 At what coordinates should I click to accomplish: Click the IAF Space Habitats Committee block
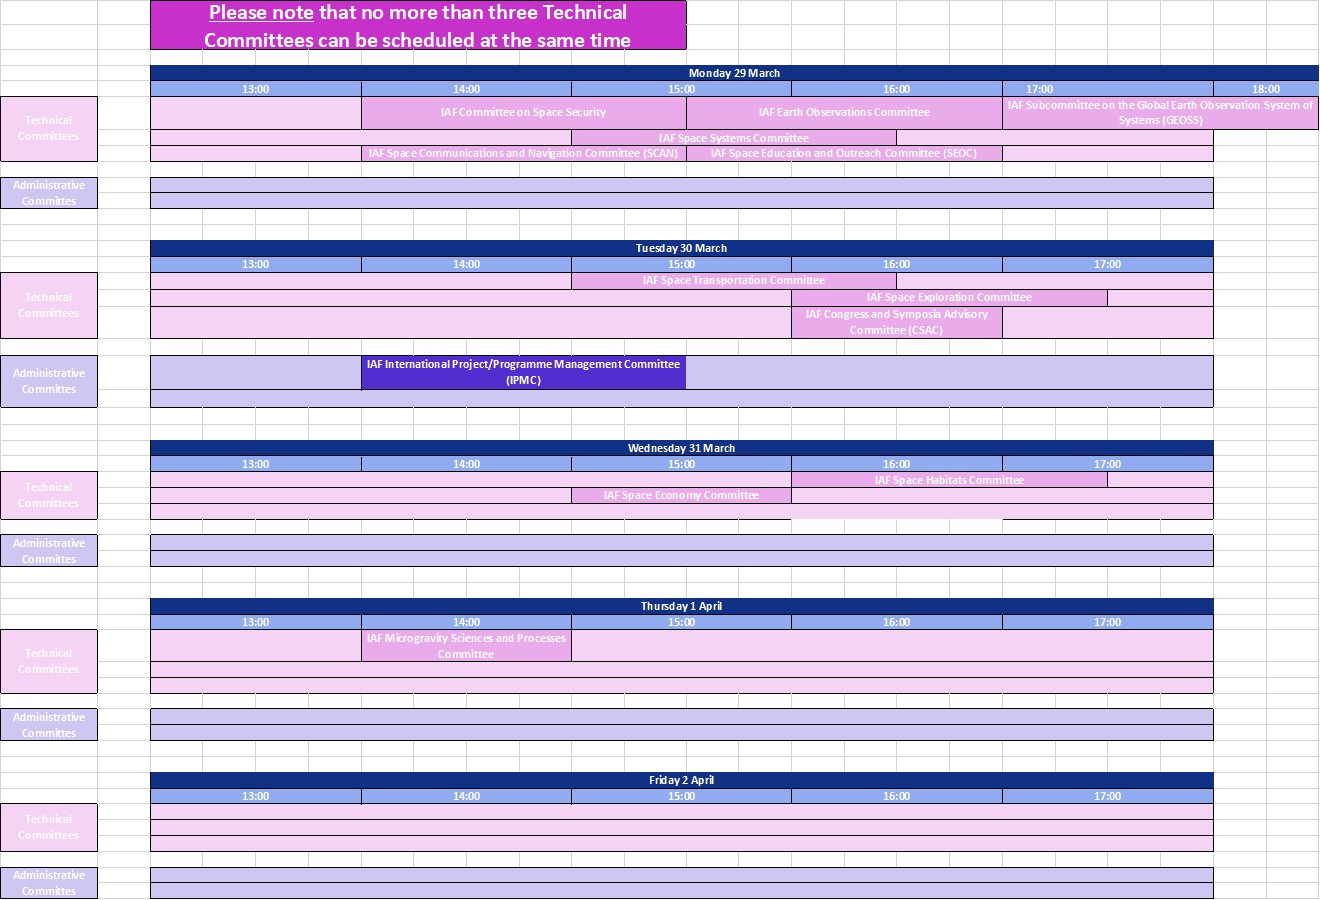pyautogui.click(x=949, y=480)
